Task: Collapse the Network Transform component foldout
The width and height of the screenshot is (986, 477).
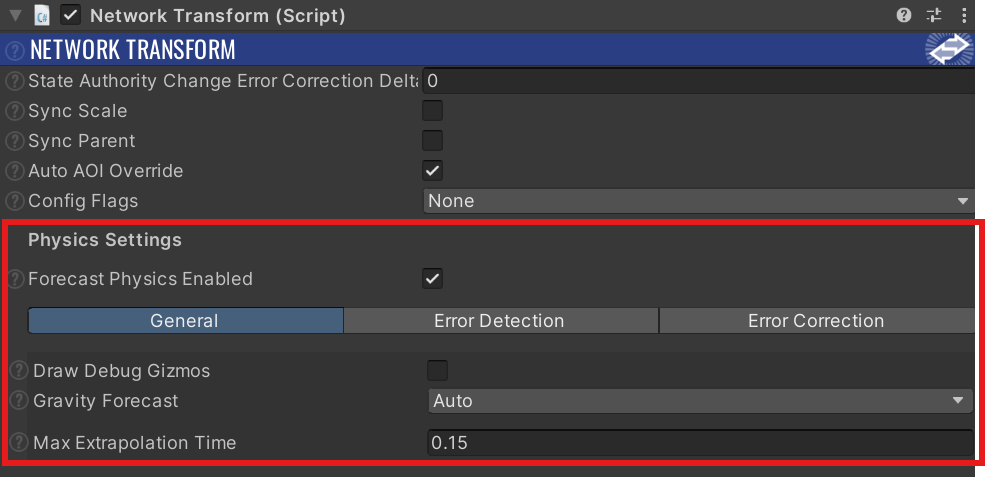Action: click(15, 16)
